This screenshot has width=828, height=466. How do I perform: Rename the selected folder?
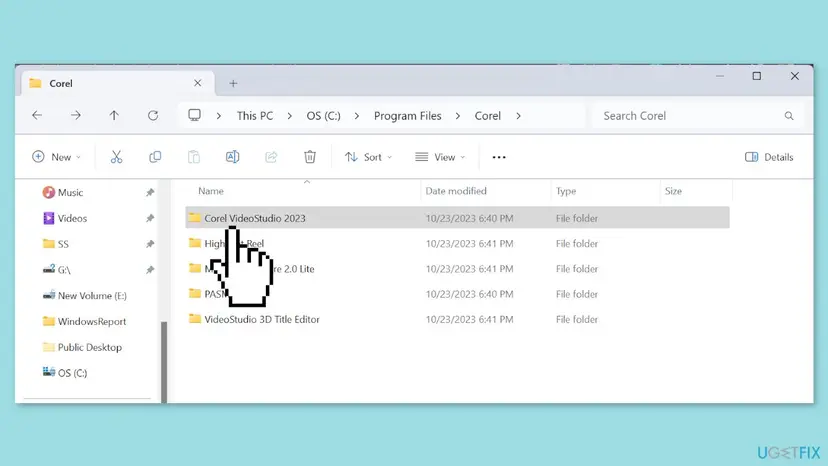tap(232, 157)
